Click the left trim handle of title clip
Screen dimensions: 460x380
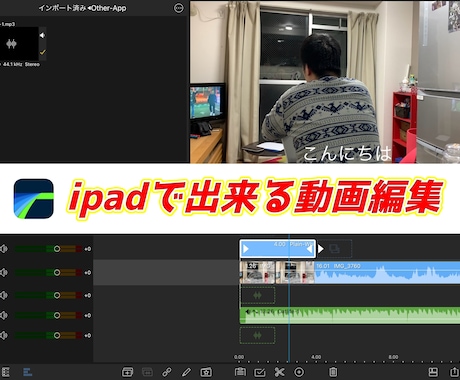pyautogui.click(x=246, y=249)
